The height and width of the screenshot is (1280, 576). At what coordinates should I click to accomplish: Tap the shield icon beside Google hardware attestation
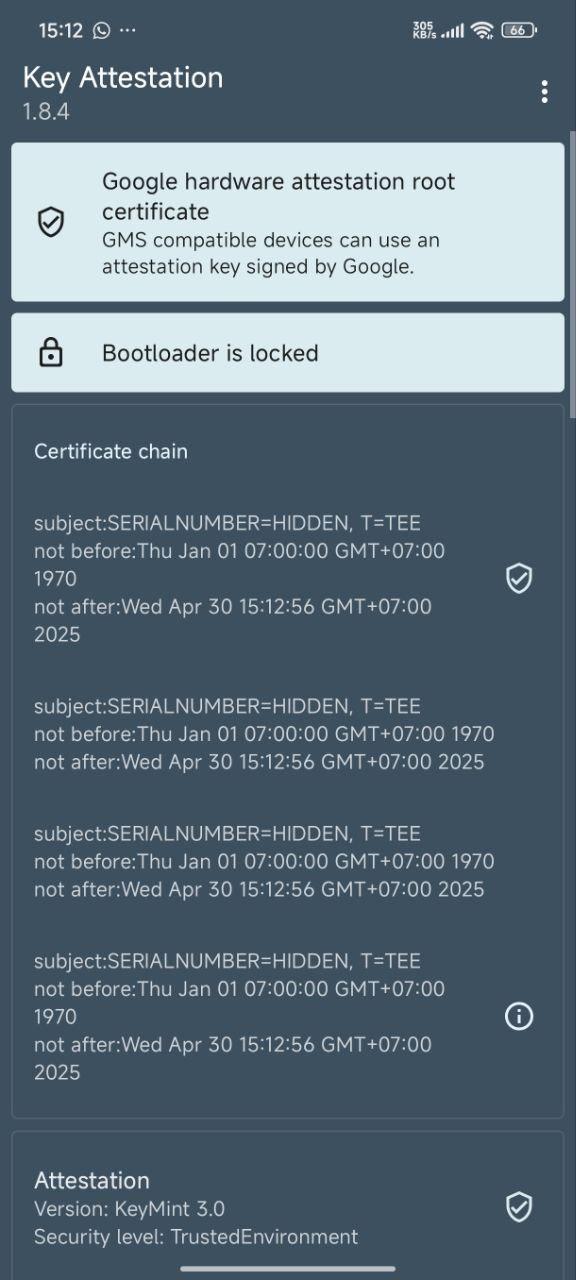point(51,222)
